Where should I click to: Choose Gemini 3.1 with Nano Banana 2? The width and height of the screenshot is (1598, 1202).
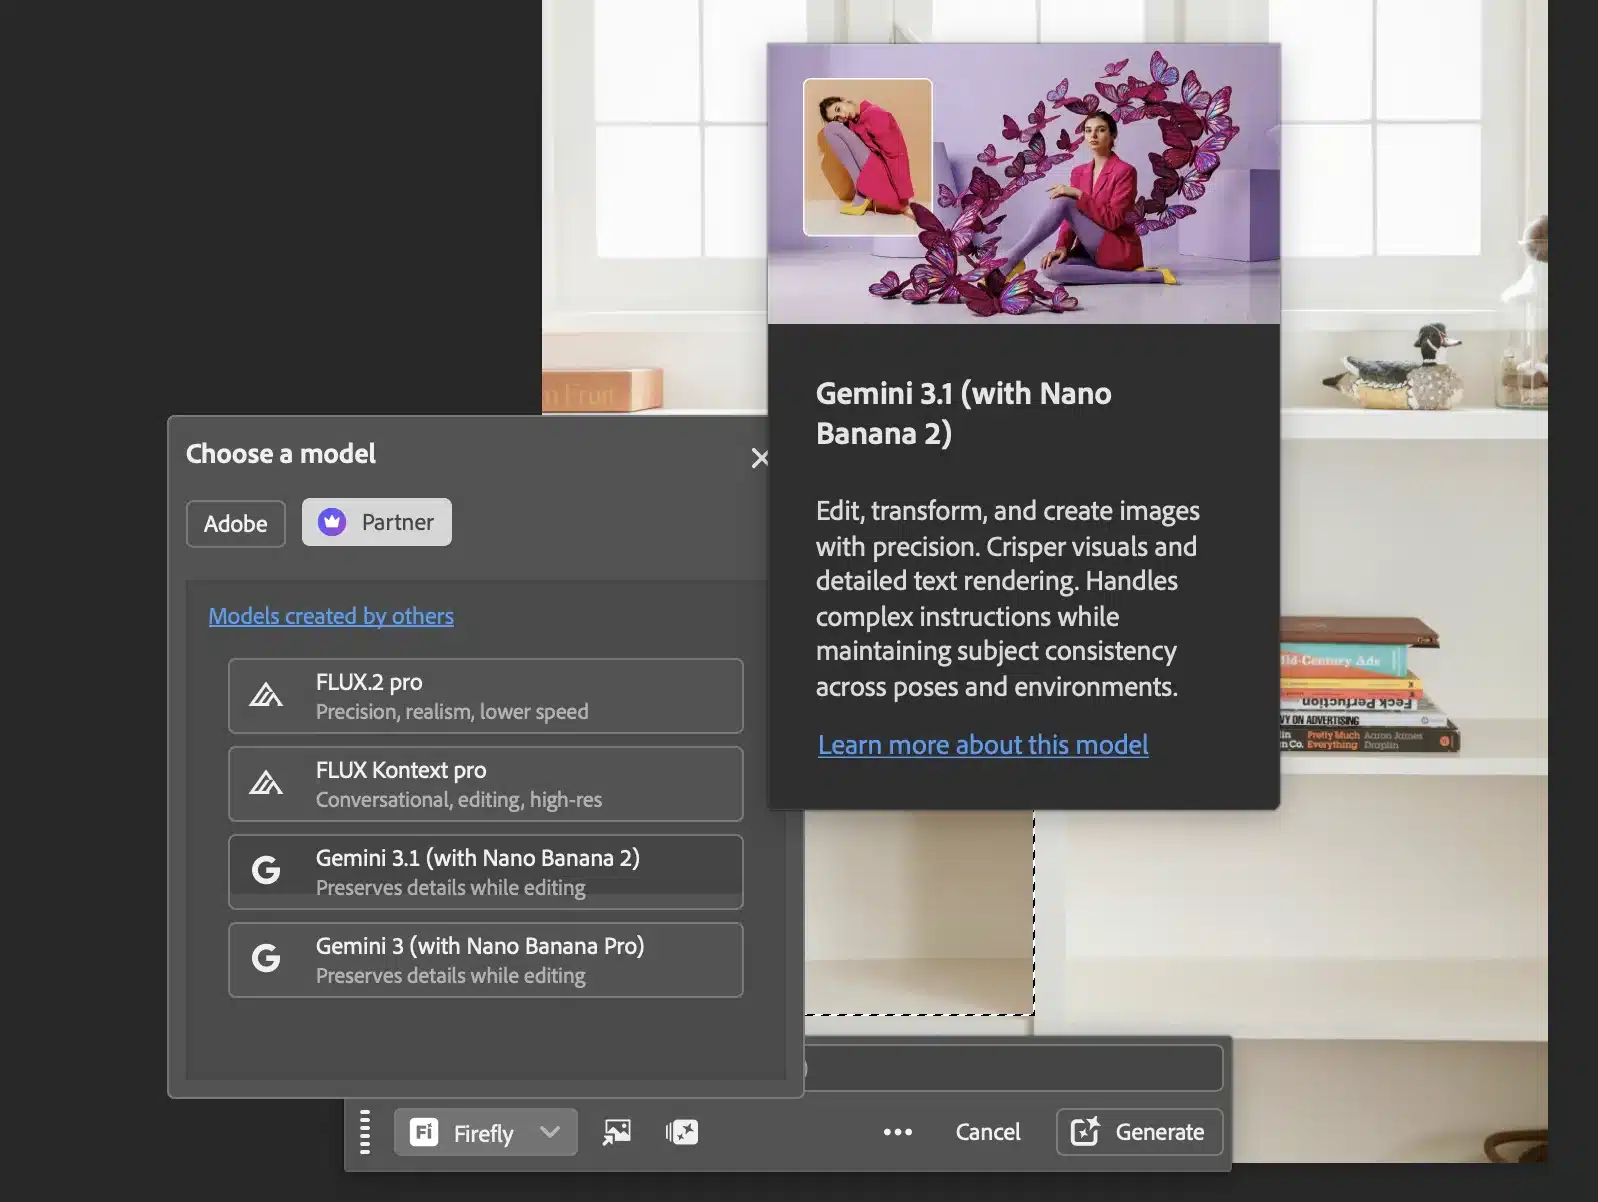coord(486,872)
